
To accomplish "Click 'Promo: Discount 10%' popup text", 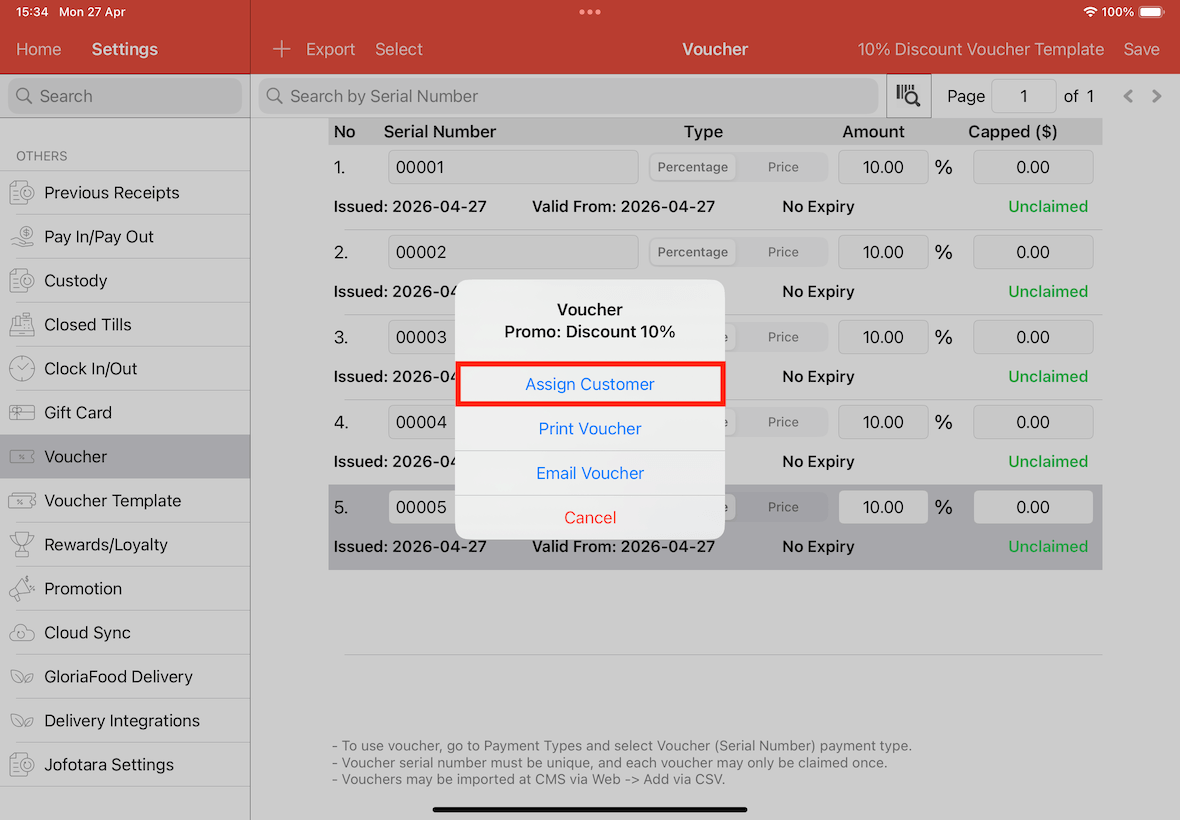I will coord(590,332).
